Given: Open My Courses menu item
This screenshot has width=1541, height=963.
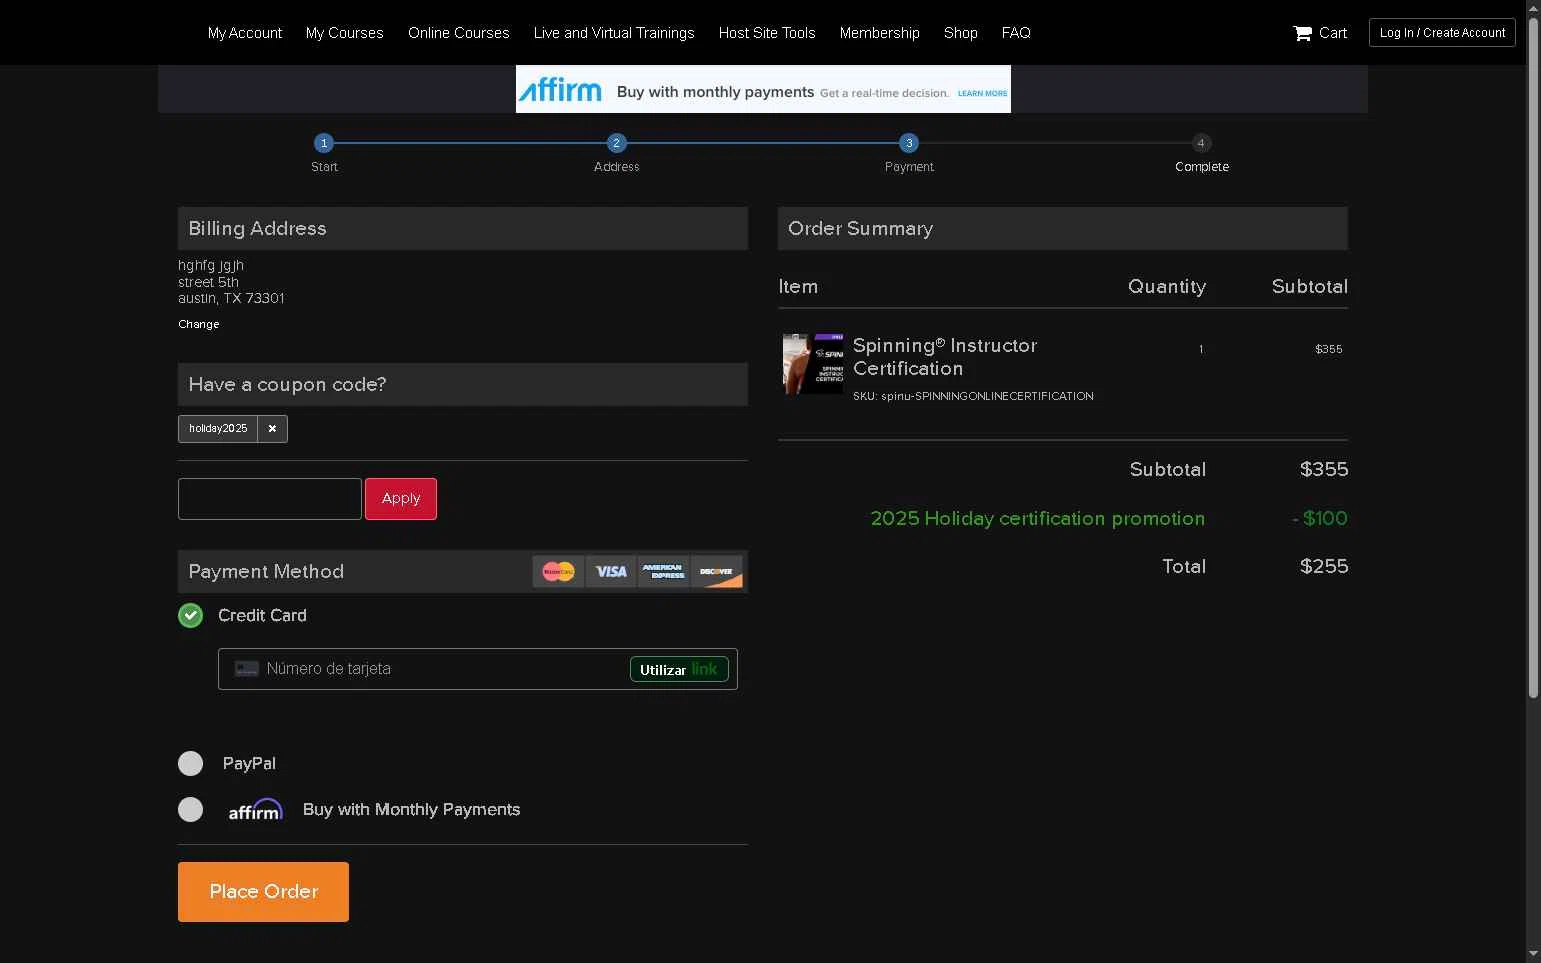Looking at the screenshot, I should tap(345, 33).
